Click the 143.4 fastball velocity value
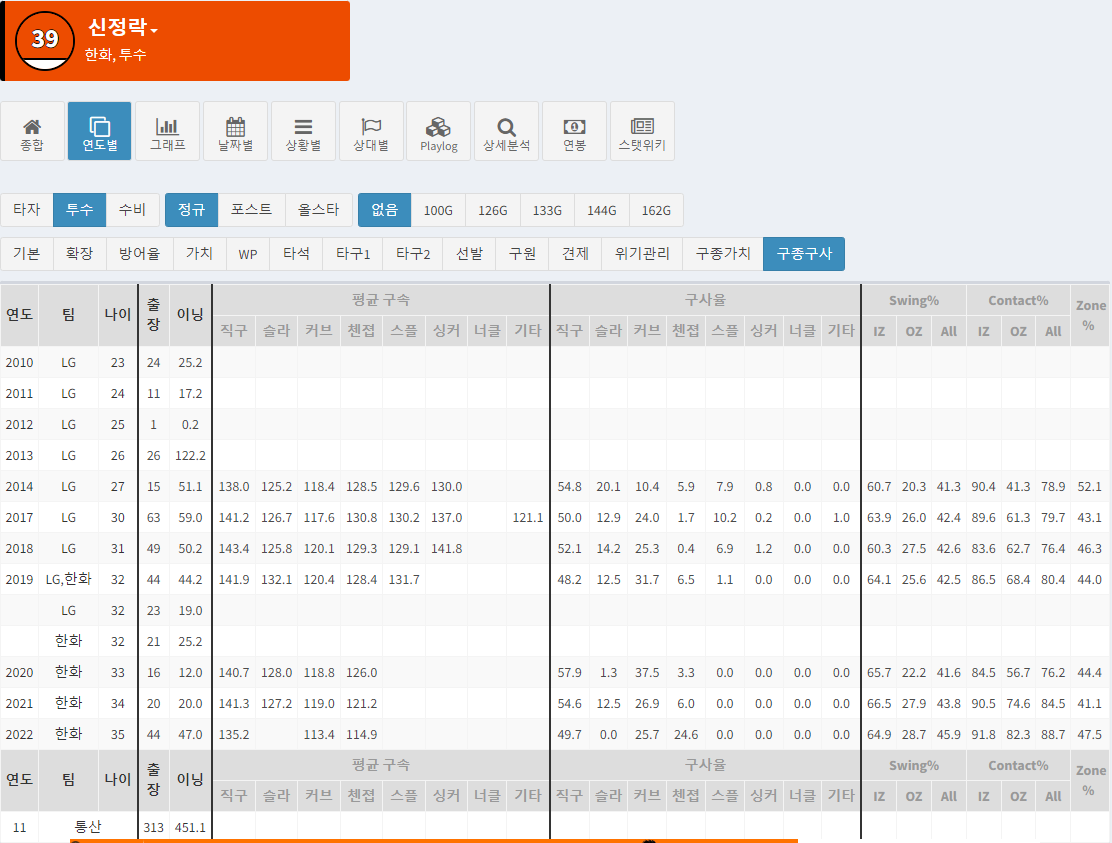 pyautogui.click(x=234, y=549)
